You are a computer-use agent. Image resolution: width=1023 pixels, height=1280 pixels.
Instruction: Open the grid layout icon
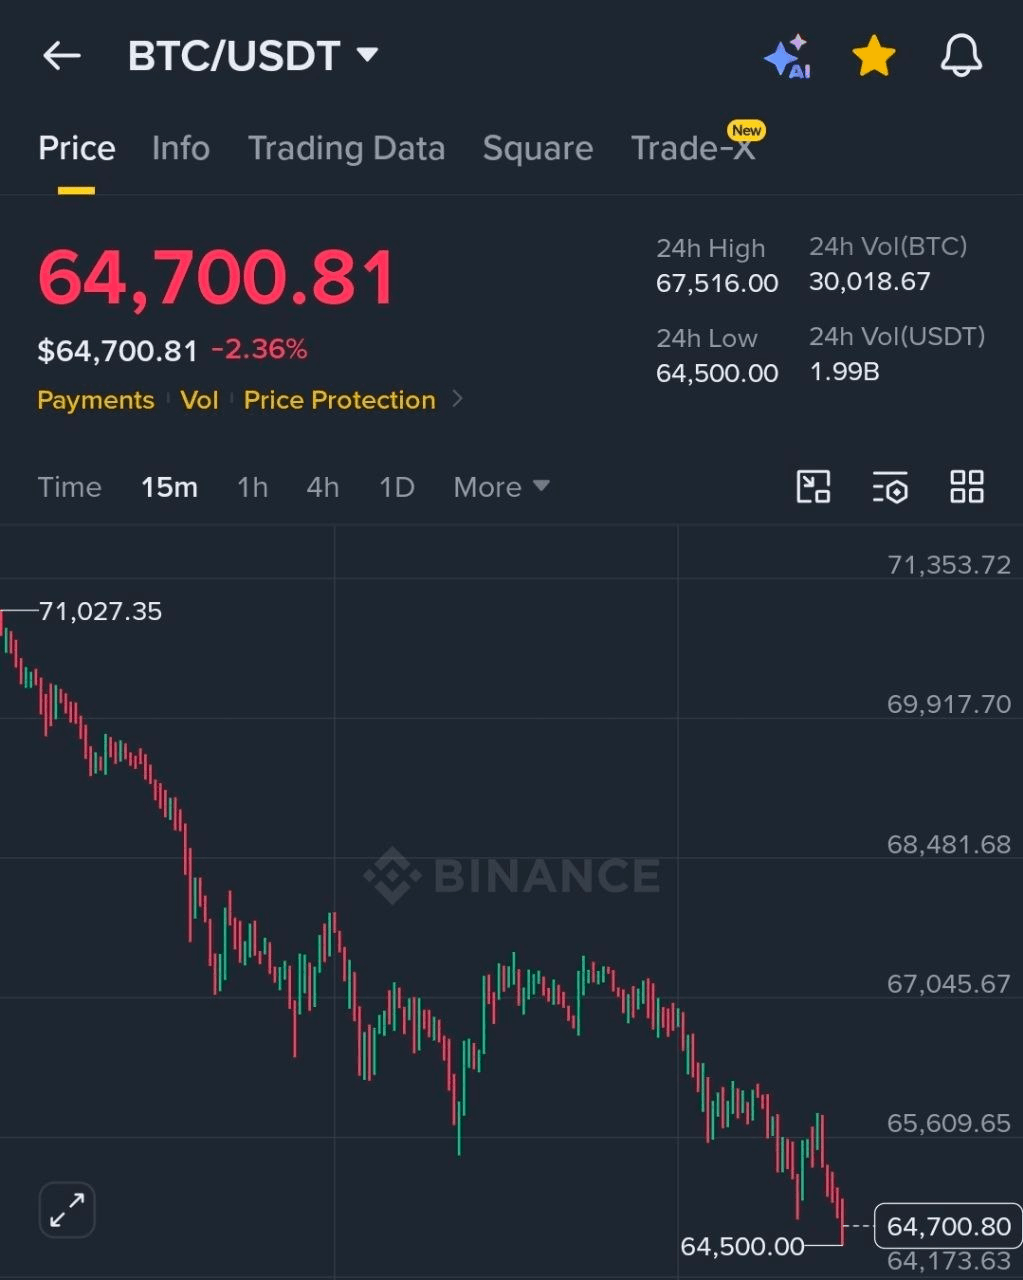click(967, 487)
